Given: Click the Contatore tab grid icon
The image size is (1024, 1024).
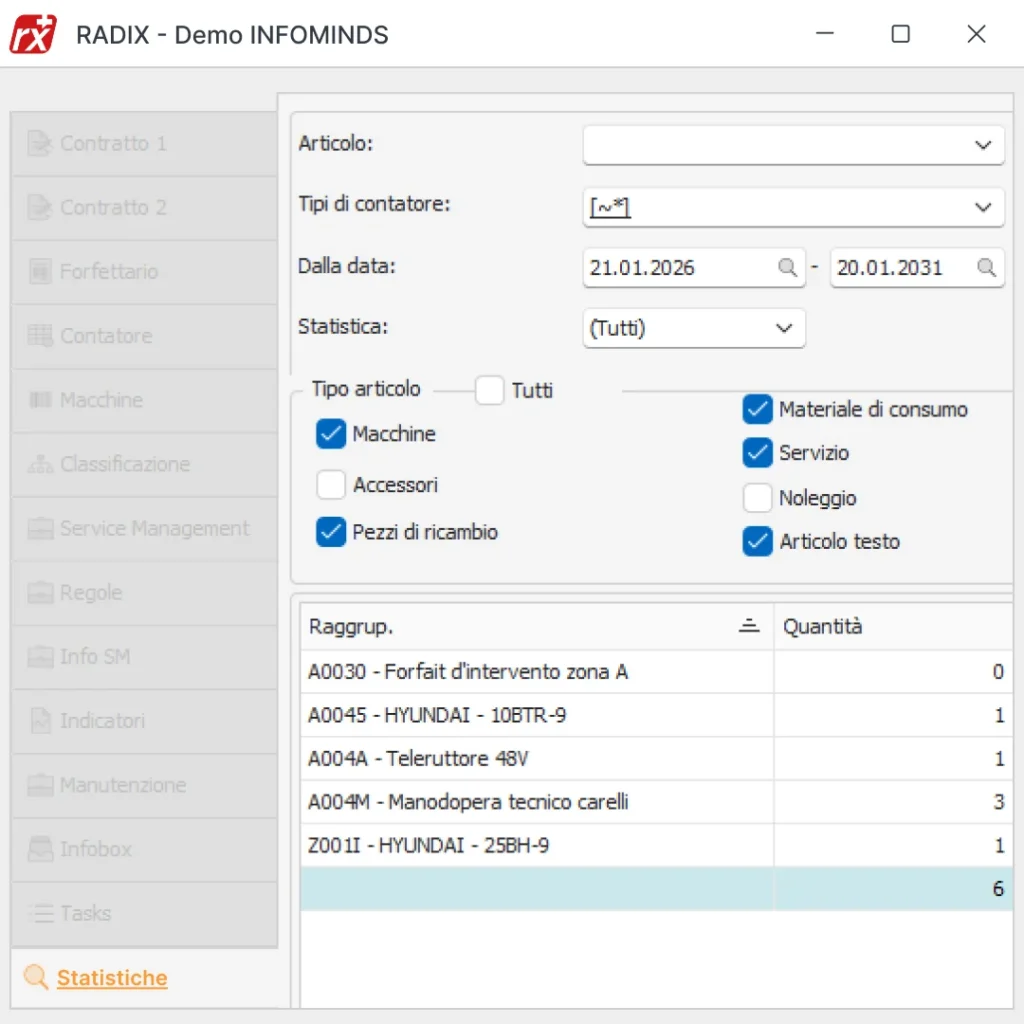Looking at the screenshot, I should [40, 336].
